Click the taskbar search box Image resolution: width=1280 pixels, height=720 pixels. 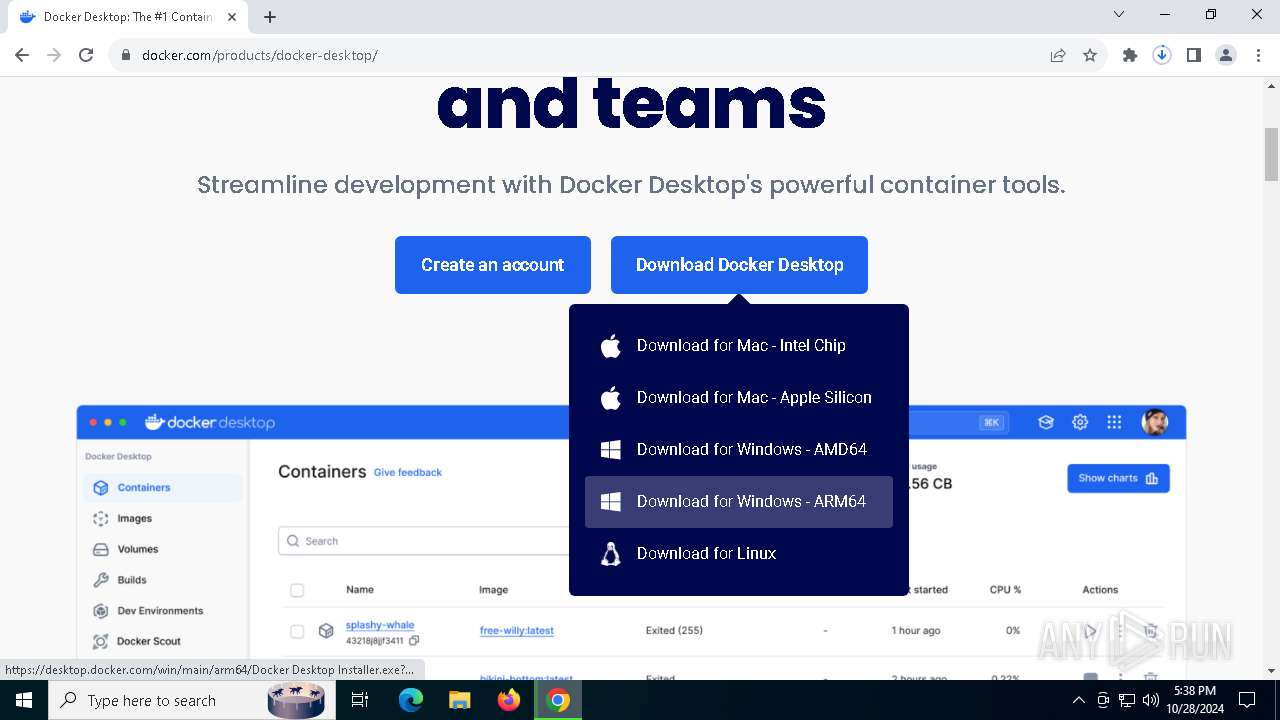coord(190,700)
